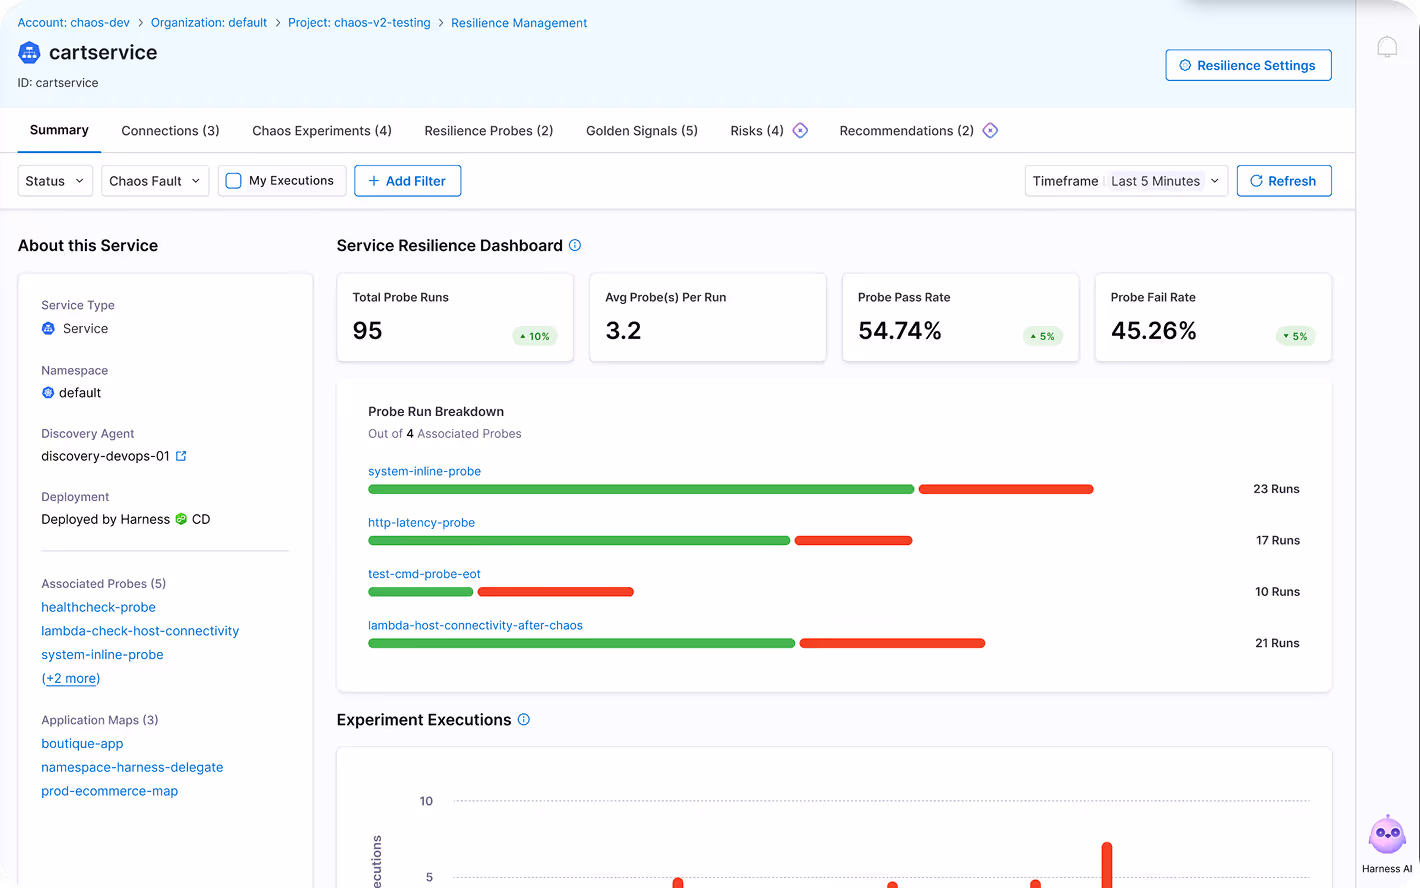1420x888 pixels.
Task: Open discovery-devops-01 external link icon
Action: click(x=181, y=456)
